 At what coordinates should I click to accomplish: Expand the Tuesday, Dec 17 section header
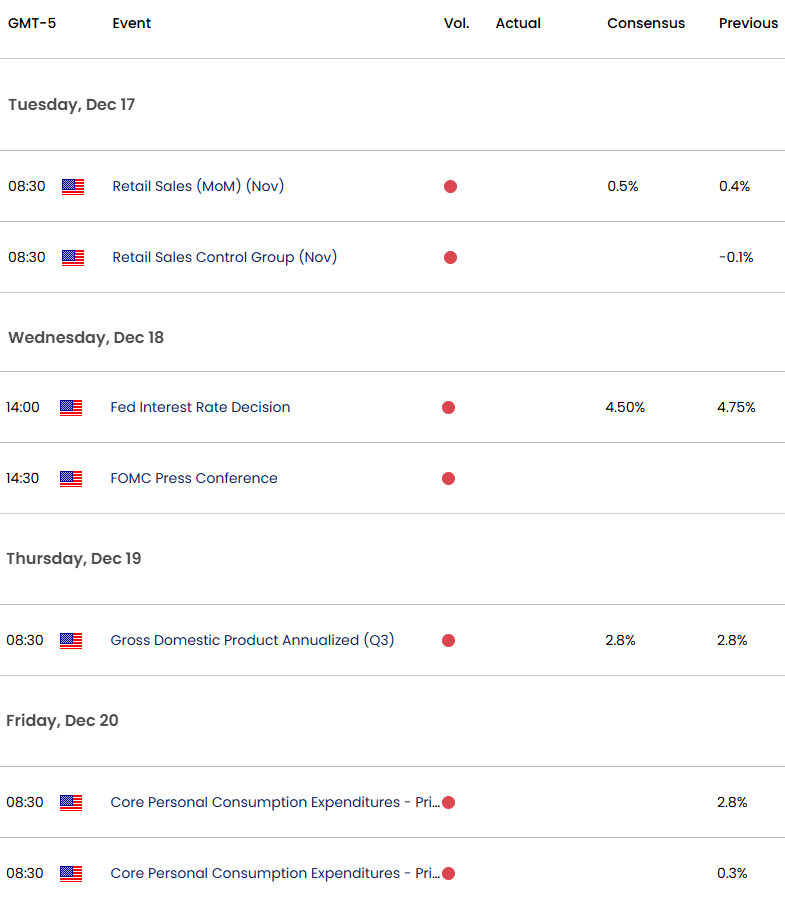[71, 105]
